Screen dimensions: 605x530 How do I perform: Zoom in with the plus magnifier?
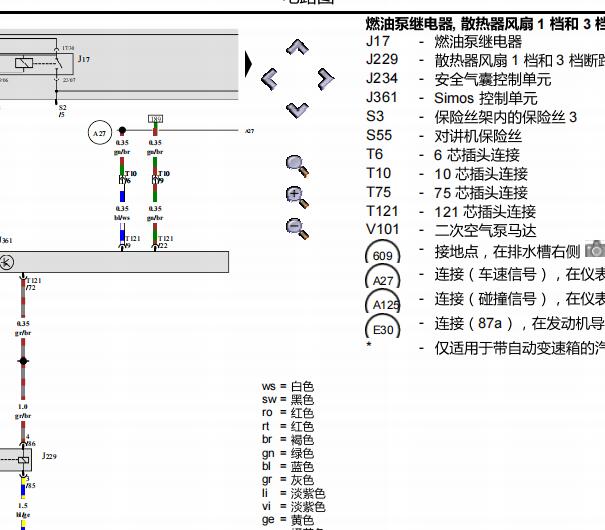point(297,197)
